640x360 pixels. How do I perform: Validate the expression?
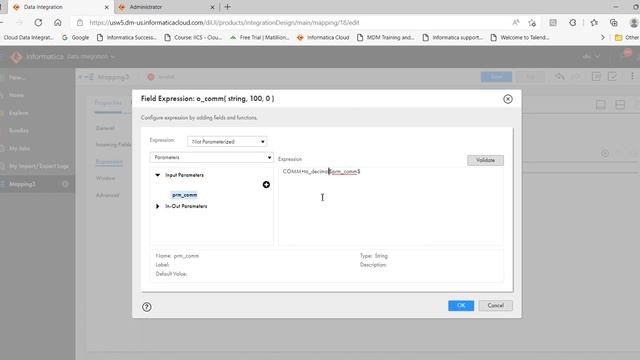coord(485,160)
